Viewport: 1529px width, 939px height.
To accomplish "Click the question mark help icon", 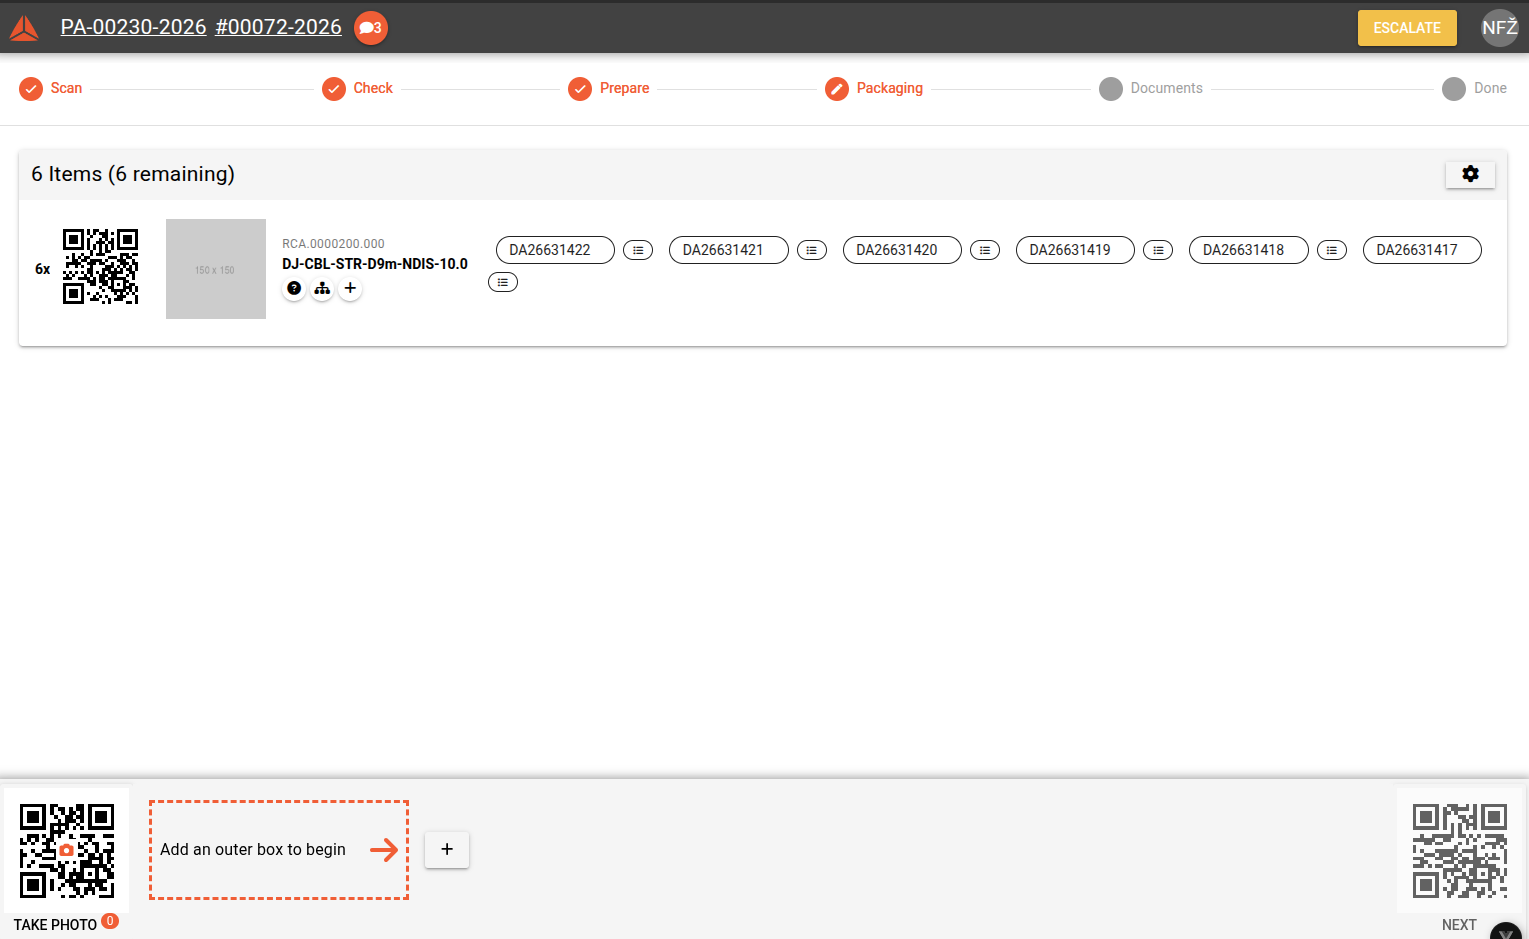I will click(x=294, y=288).
